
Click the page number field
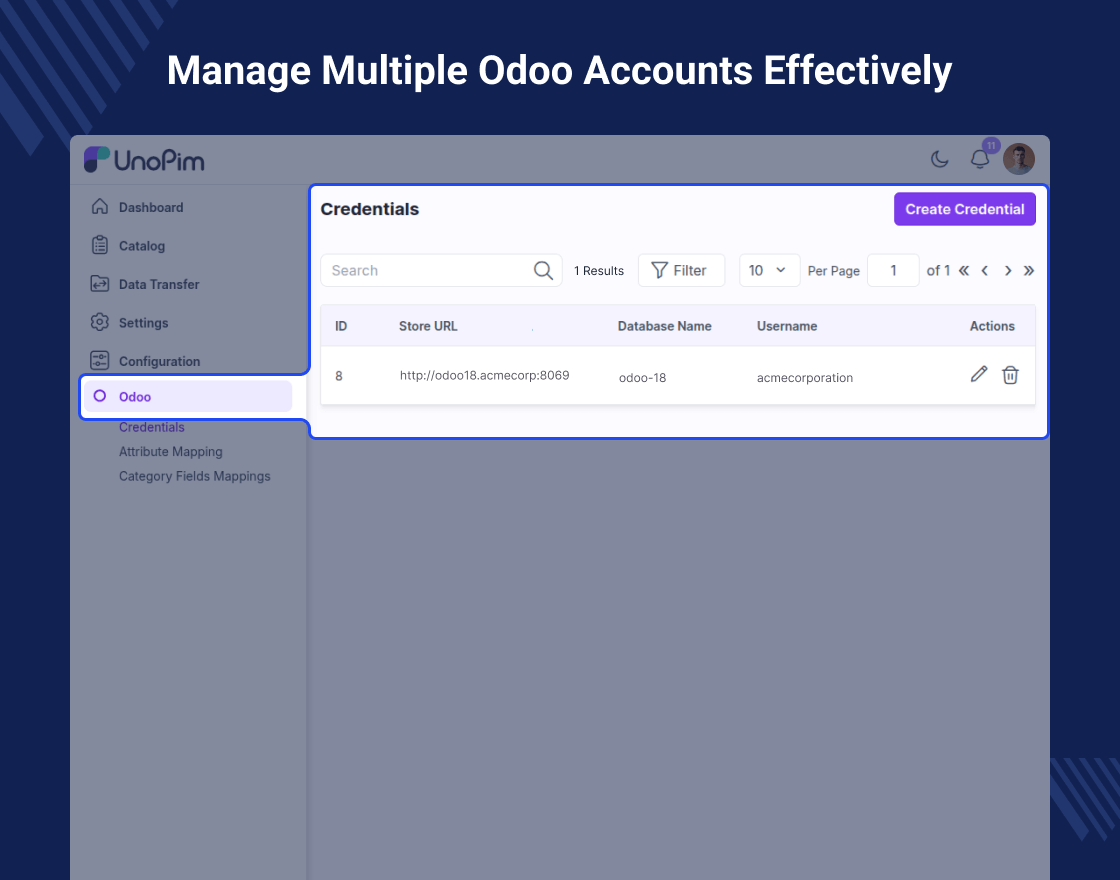[893, 271]
